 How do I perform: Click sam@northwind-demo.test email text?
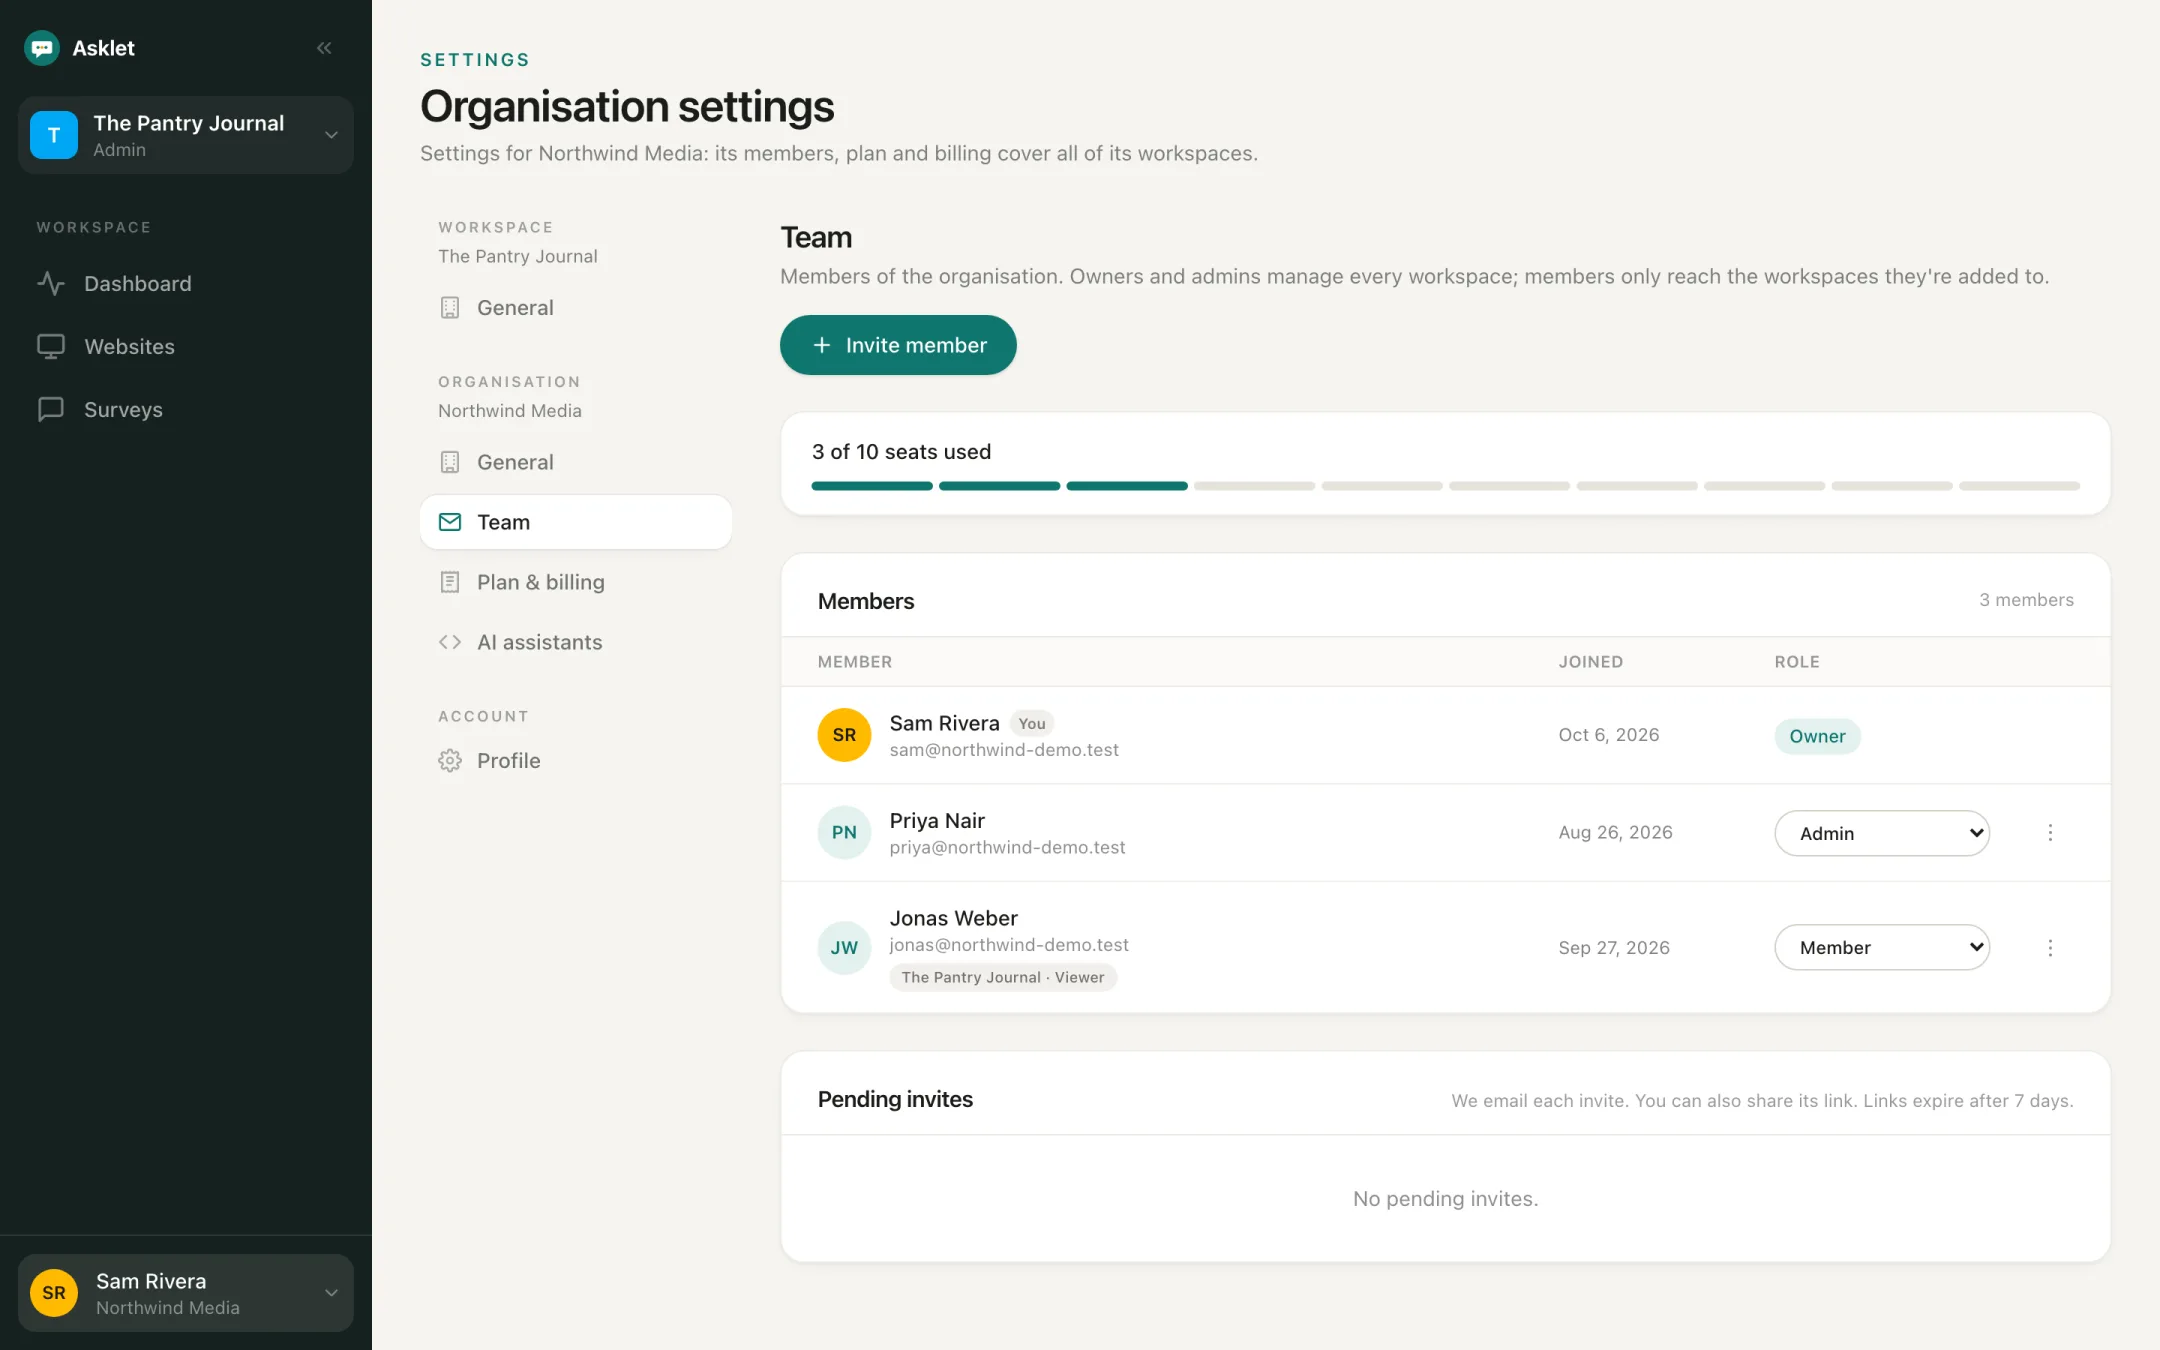coord(1004,750)
